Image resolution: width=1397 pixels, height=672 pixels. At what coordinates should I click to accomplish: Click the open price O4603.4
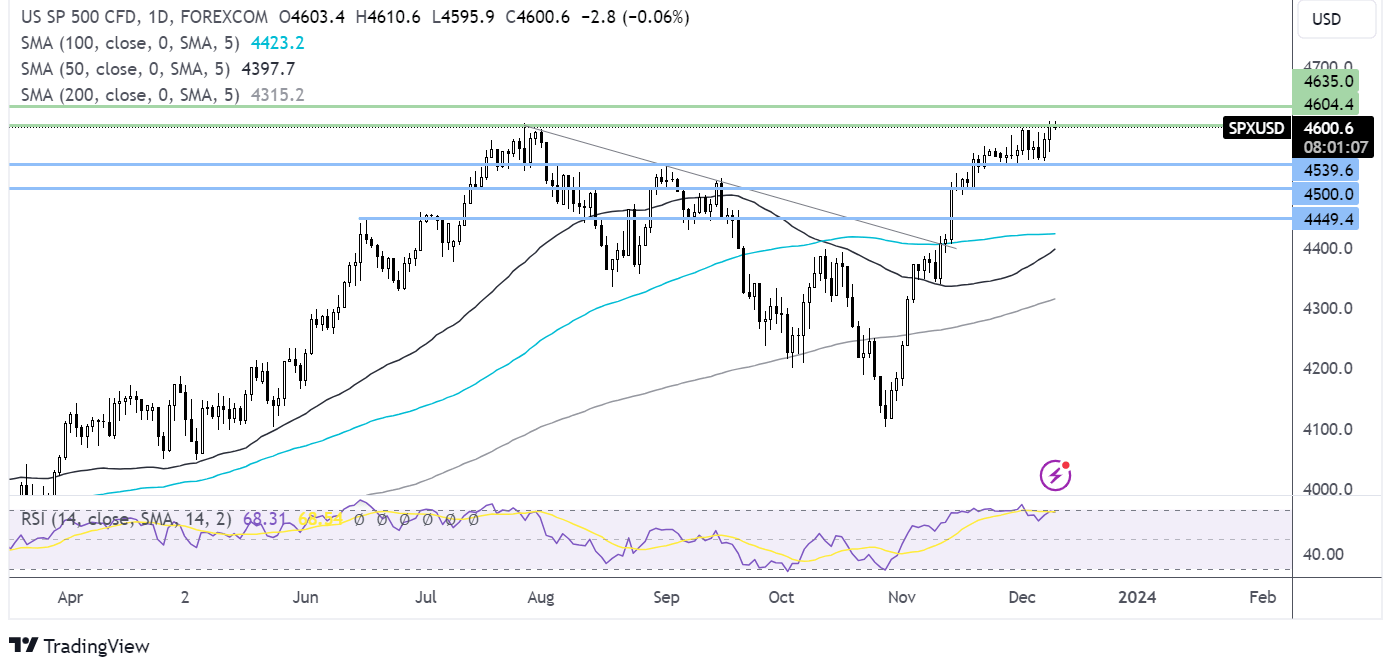[314, 18]
